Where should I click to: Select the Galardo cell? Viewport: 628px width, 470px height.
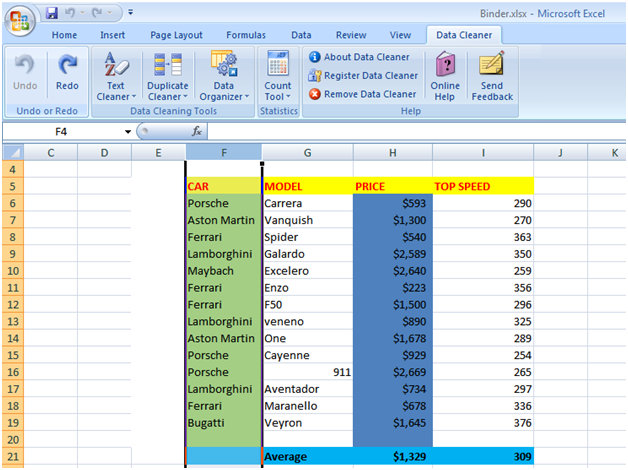(308, 254)
